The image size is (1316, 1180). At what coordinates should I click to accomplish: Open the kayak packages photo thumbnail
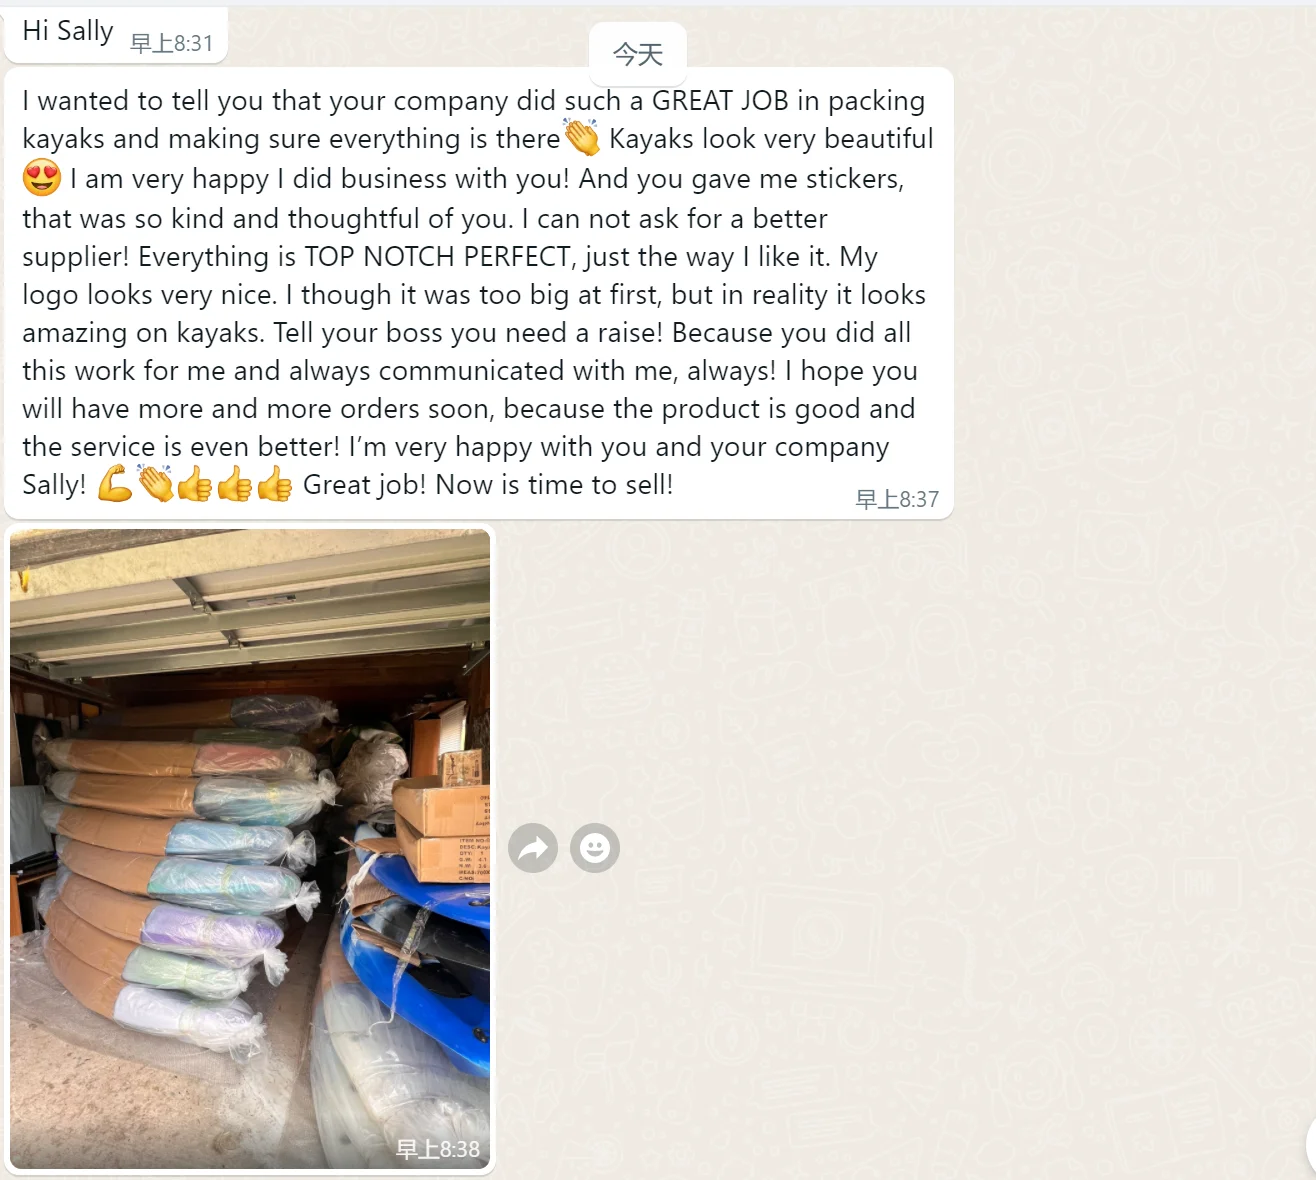(250, 849)
